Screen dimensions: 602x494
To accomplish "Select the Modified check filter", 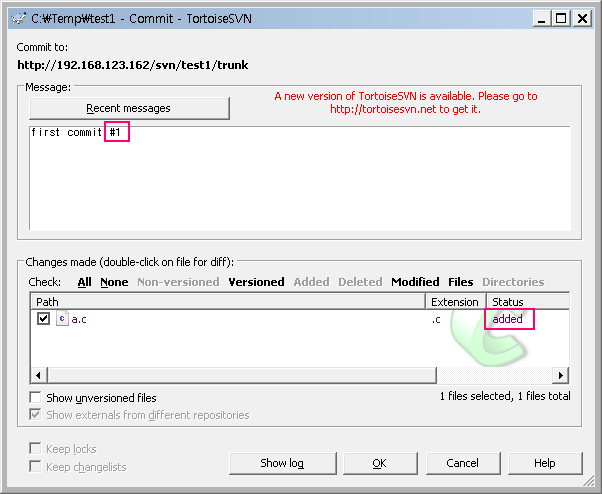I will click(x=415, y=282).
